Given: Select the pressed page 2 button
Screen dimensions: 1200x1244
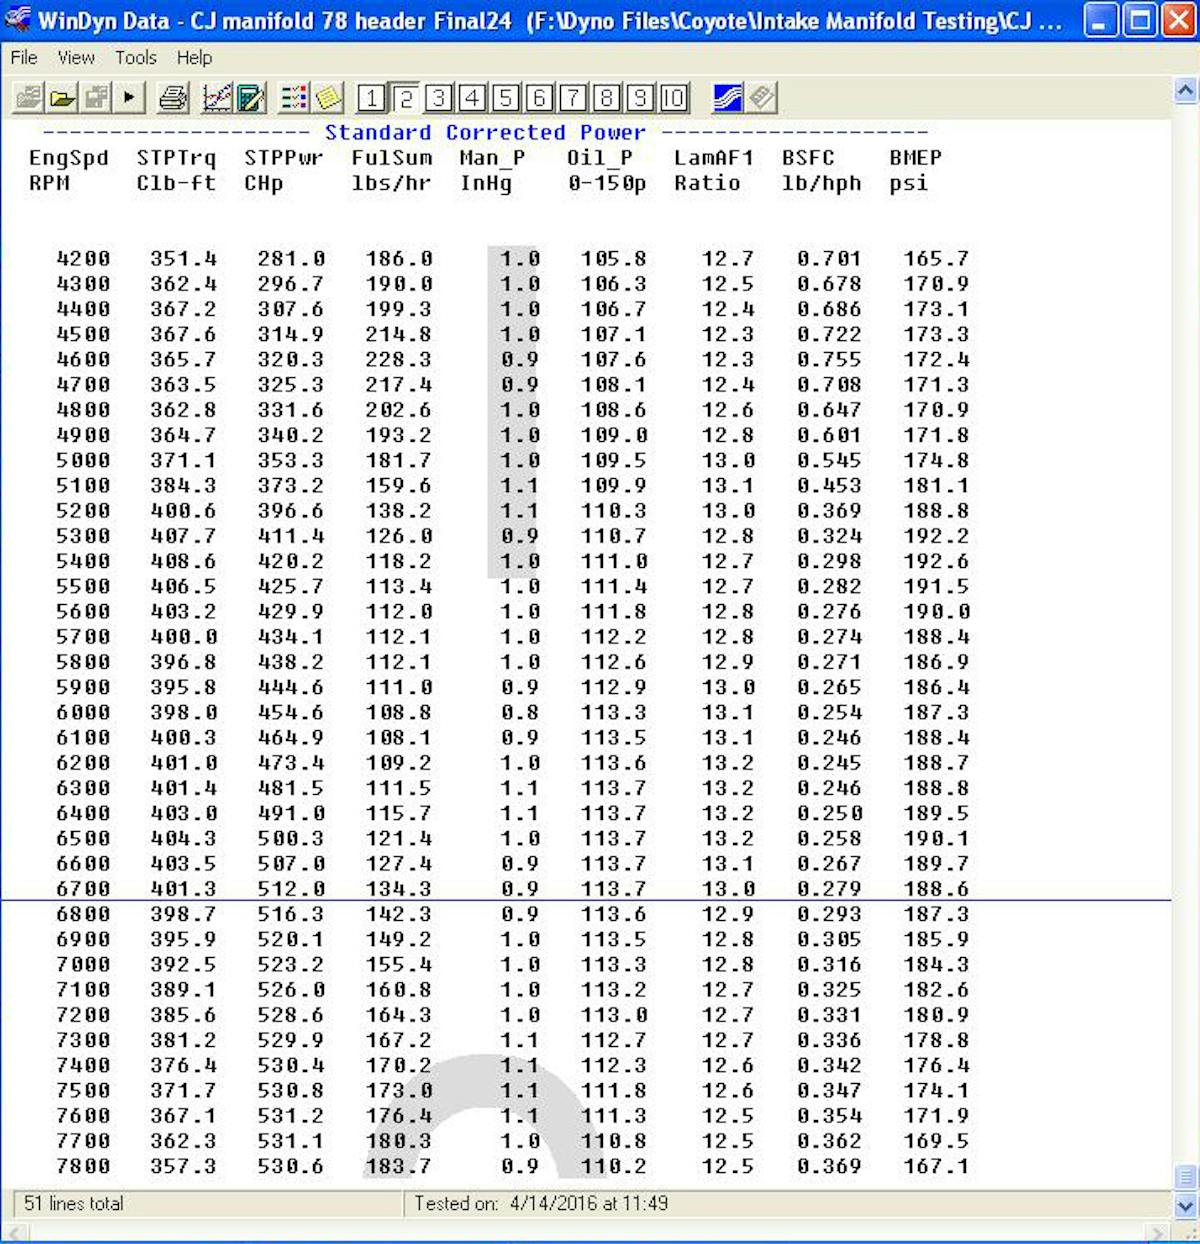Looking at the screenshot, I should (405, 97).
